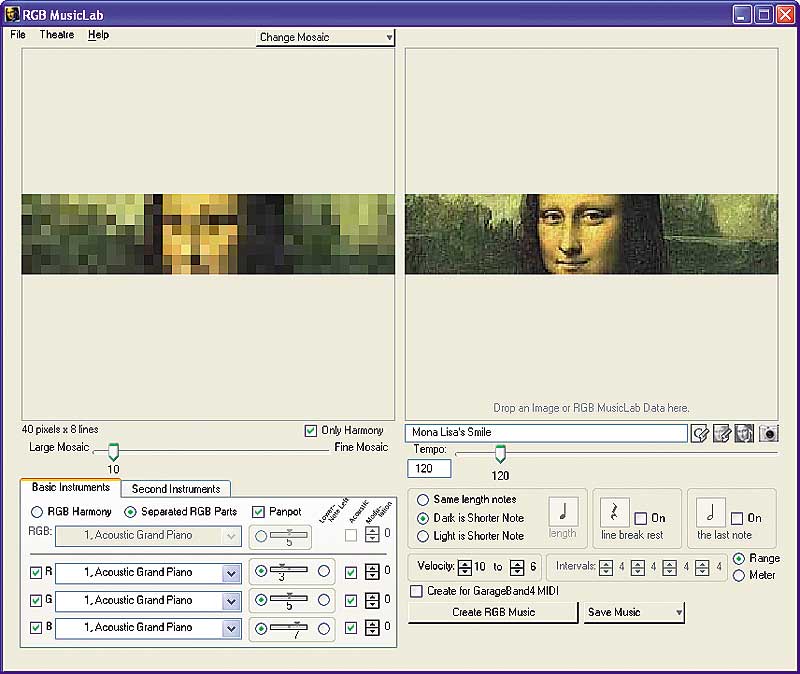Open the G instrument dropdown
The height and width of the screenshot is (674, 800).
pyautogui.click(x=231, y=601)
